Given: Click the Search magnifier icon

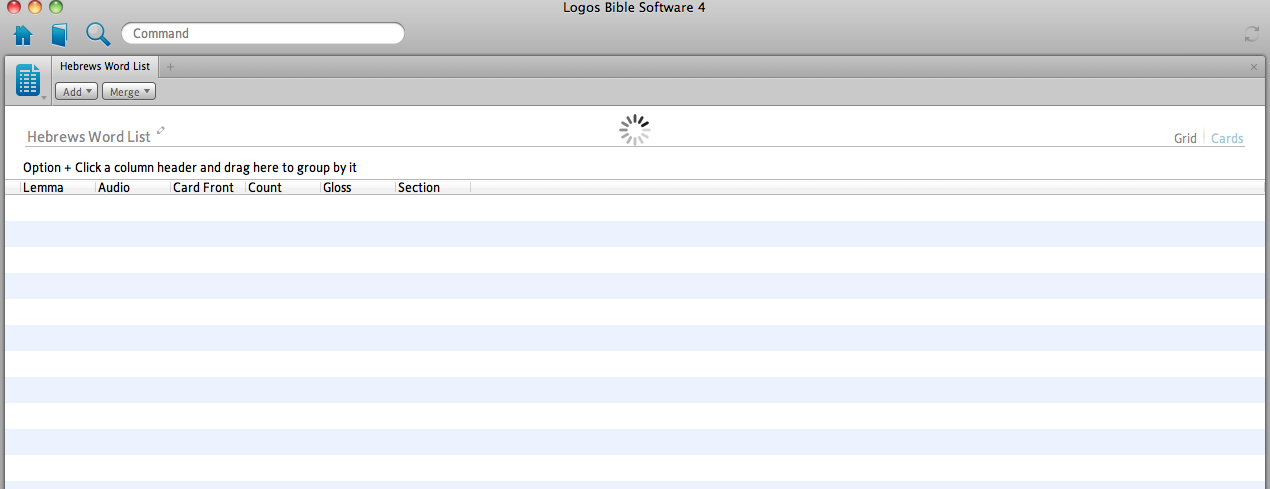Looking at the screenshot, I should click(97, 34).
